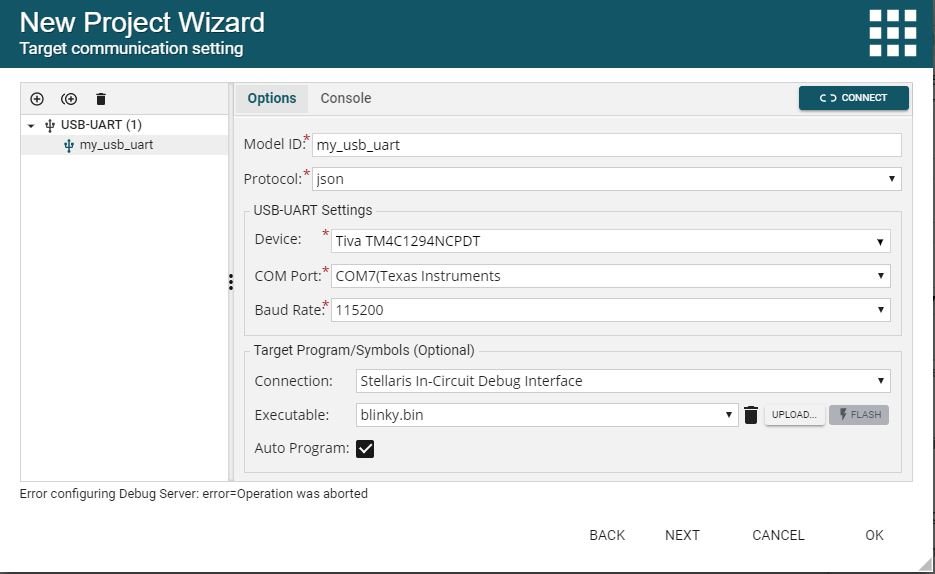Click the vertical dots splitter handle

(231, 282)
